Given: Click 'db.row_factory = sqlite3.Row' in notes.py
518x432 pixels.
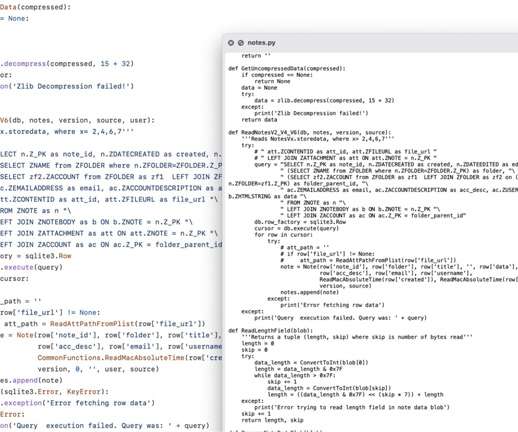Looking at the screenshot, I should pyautogui.click(x=300, y=222).
